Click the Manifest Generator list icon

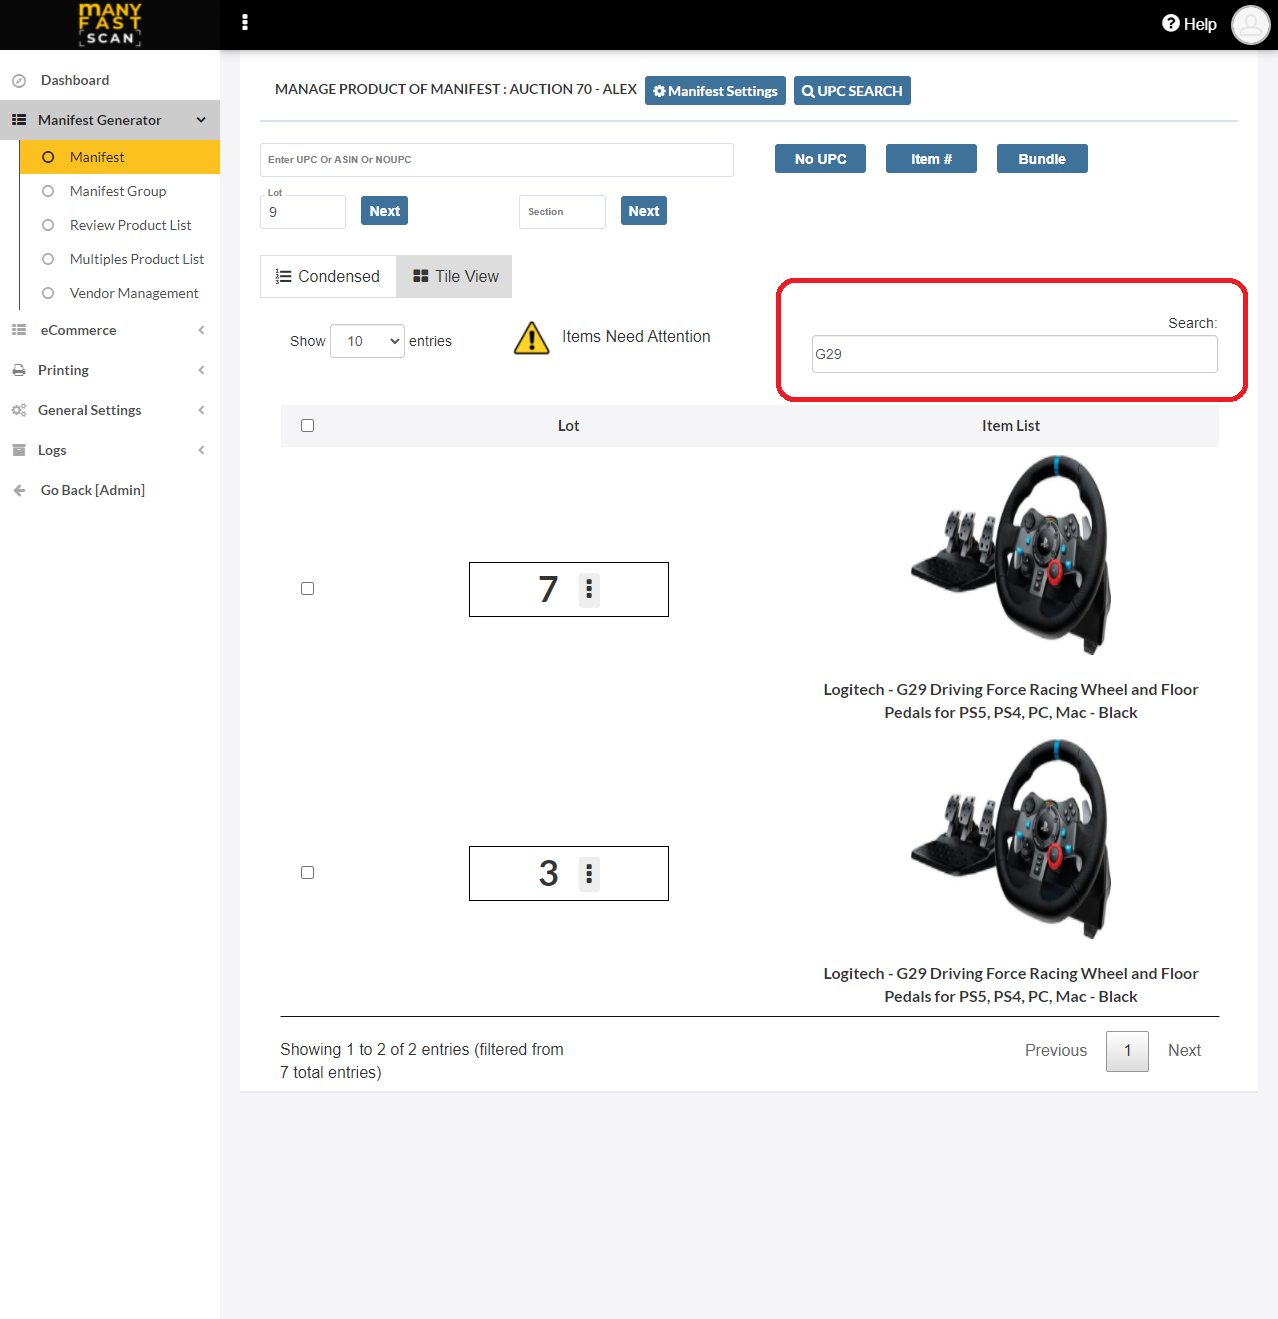(x=19, y=120)
